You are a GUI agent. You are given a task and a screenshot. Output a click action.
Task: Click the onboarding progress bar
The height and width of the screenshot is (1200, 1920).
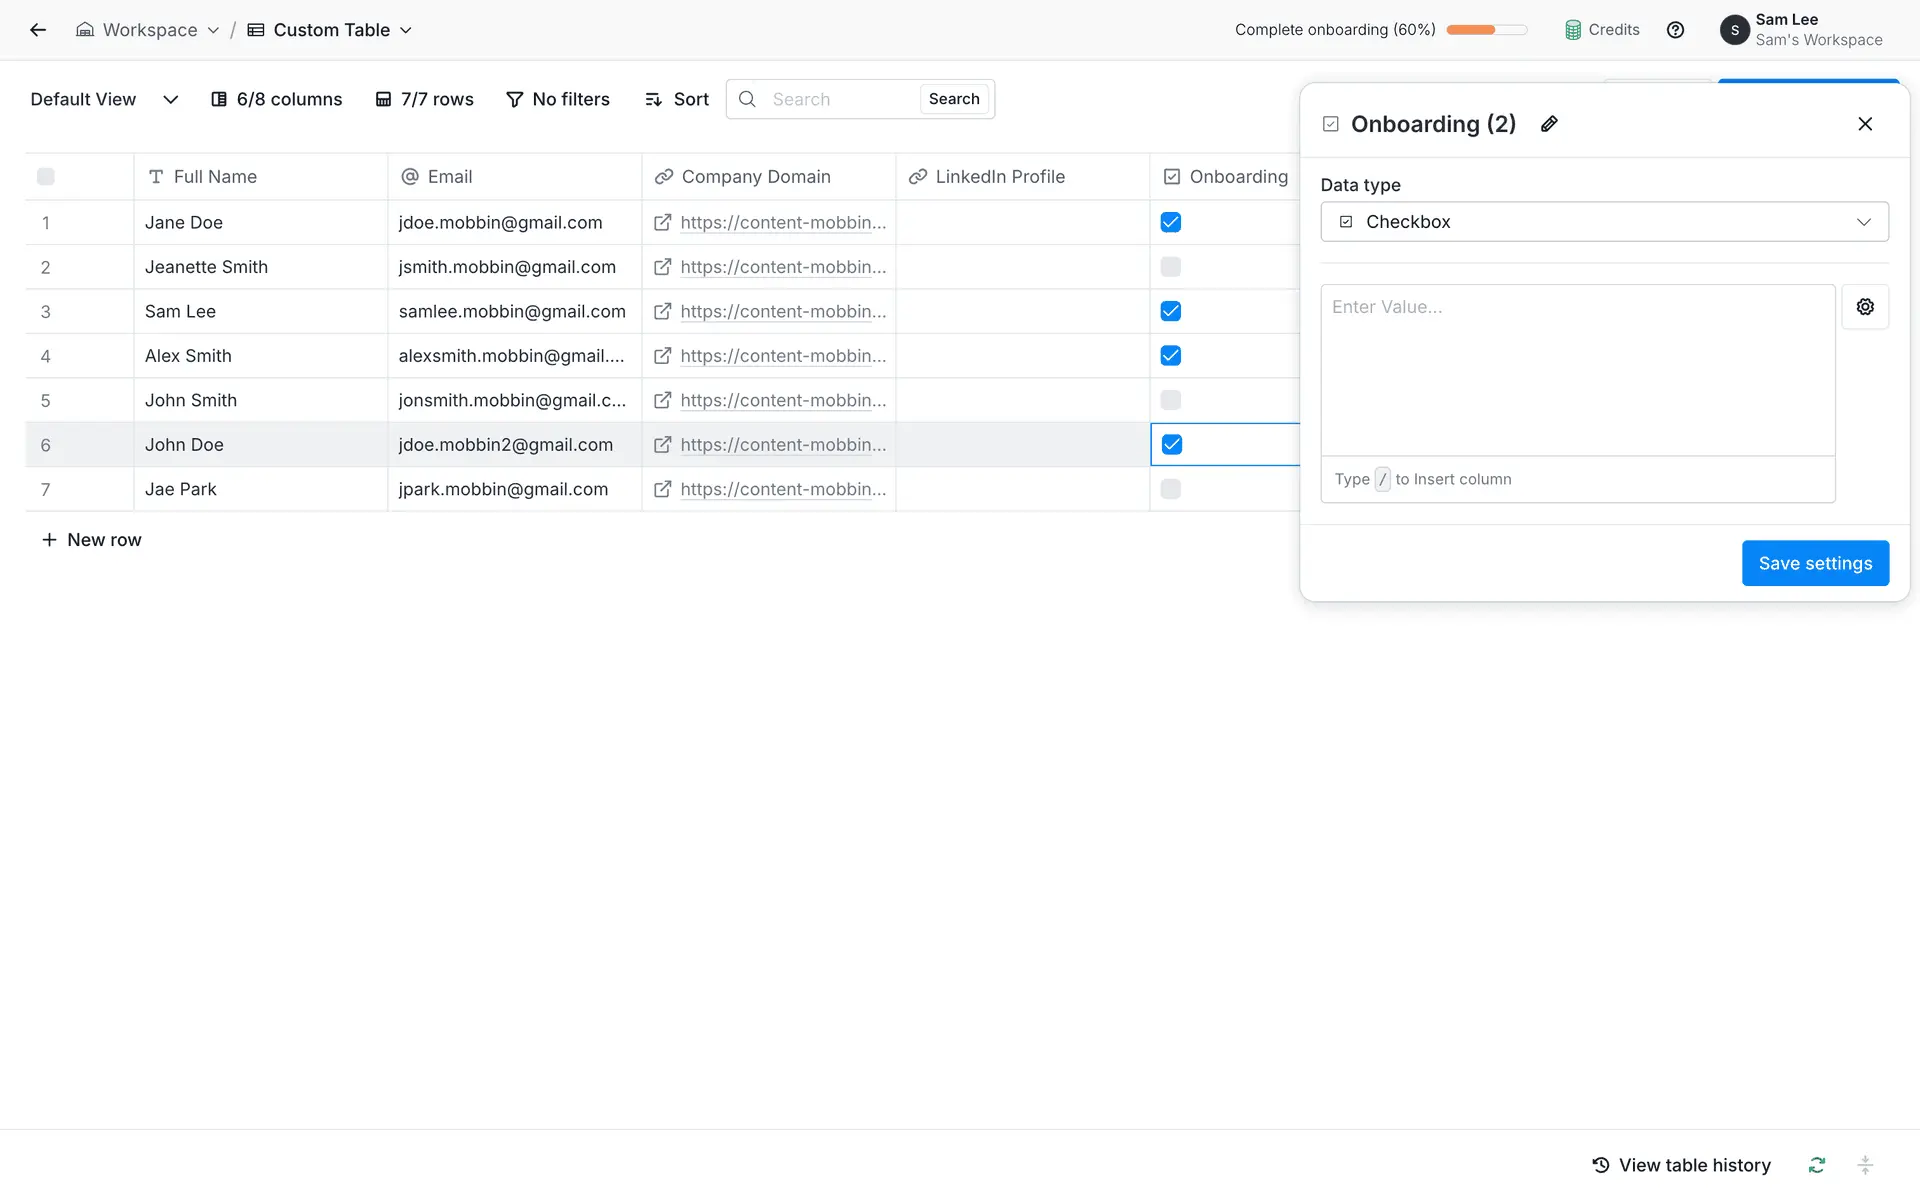pyautogui.click(x=1486, y=30)
